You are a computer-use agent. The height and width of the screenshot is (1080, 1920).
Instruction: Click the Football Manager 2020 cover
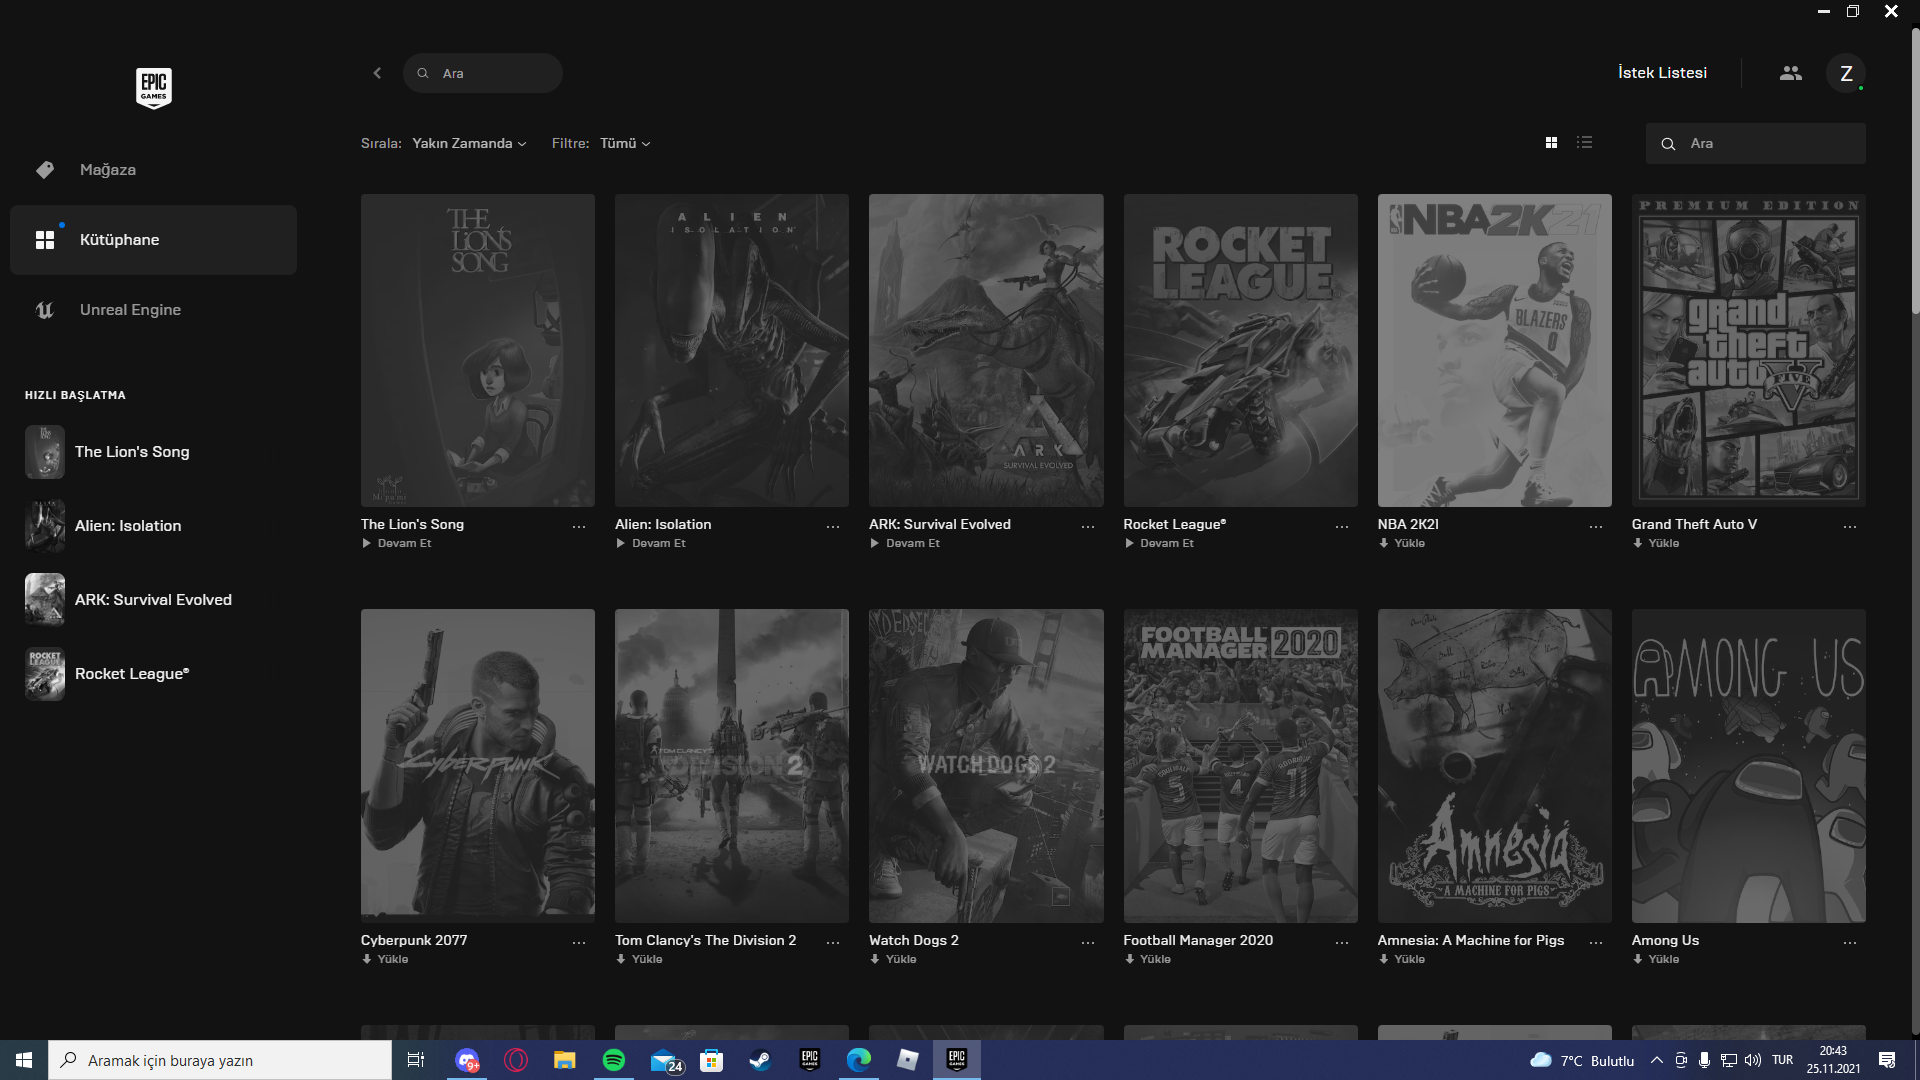point(1241,766)
